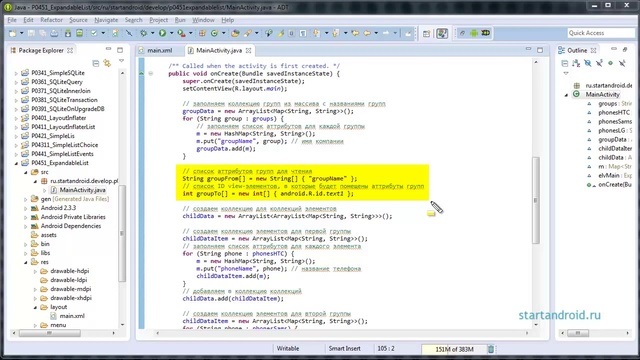The image size is (640, 360).
Task: Open the Run button dropdown arrow
Action: point(171,33)
